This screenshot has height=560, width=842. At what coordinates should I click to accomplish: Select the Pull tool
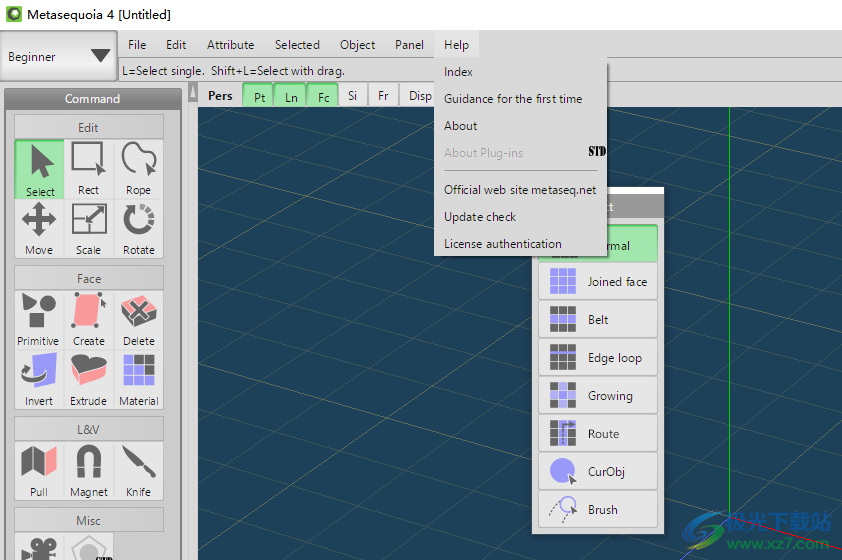pos(39,471)
